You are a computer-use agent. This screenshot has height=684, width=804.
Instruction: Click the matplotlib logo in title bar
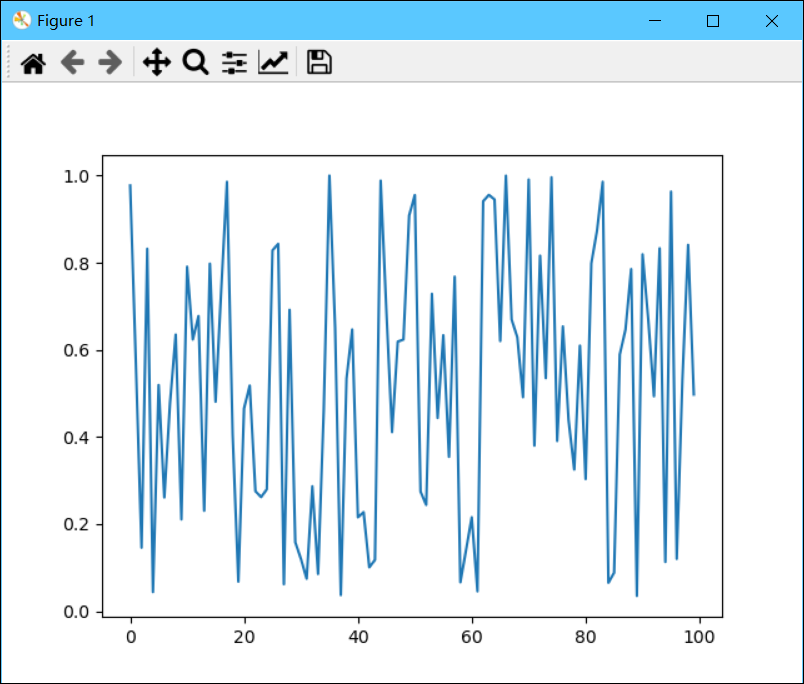[22, 21]
